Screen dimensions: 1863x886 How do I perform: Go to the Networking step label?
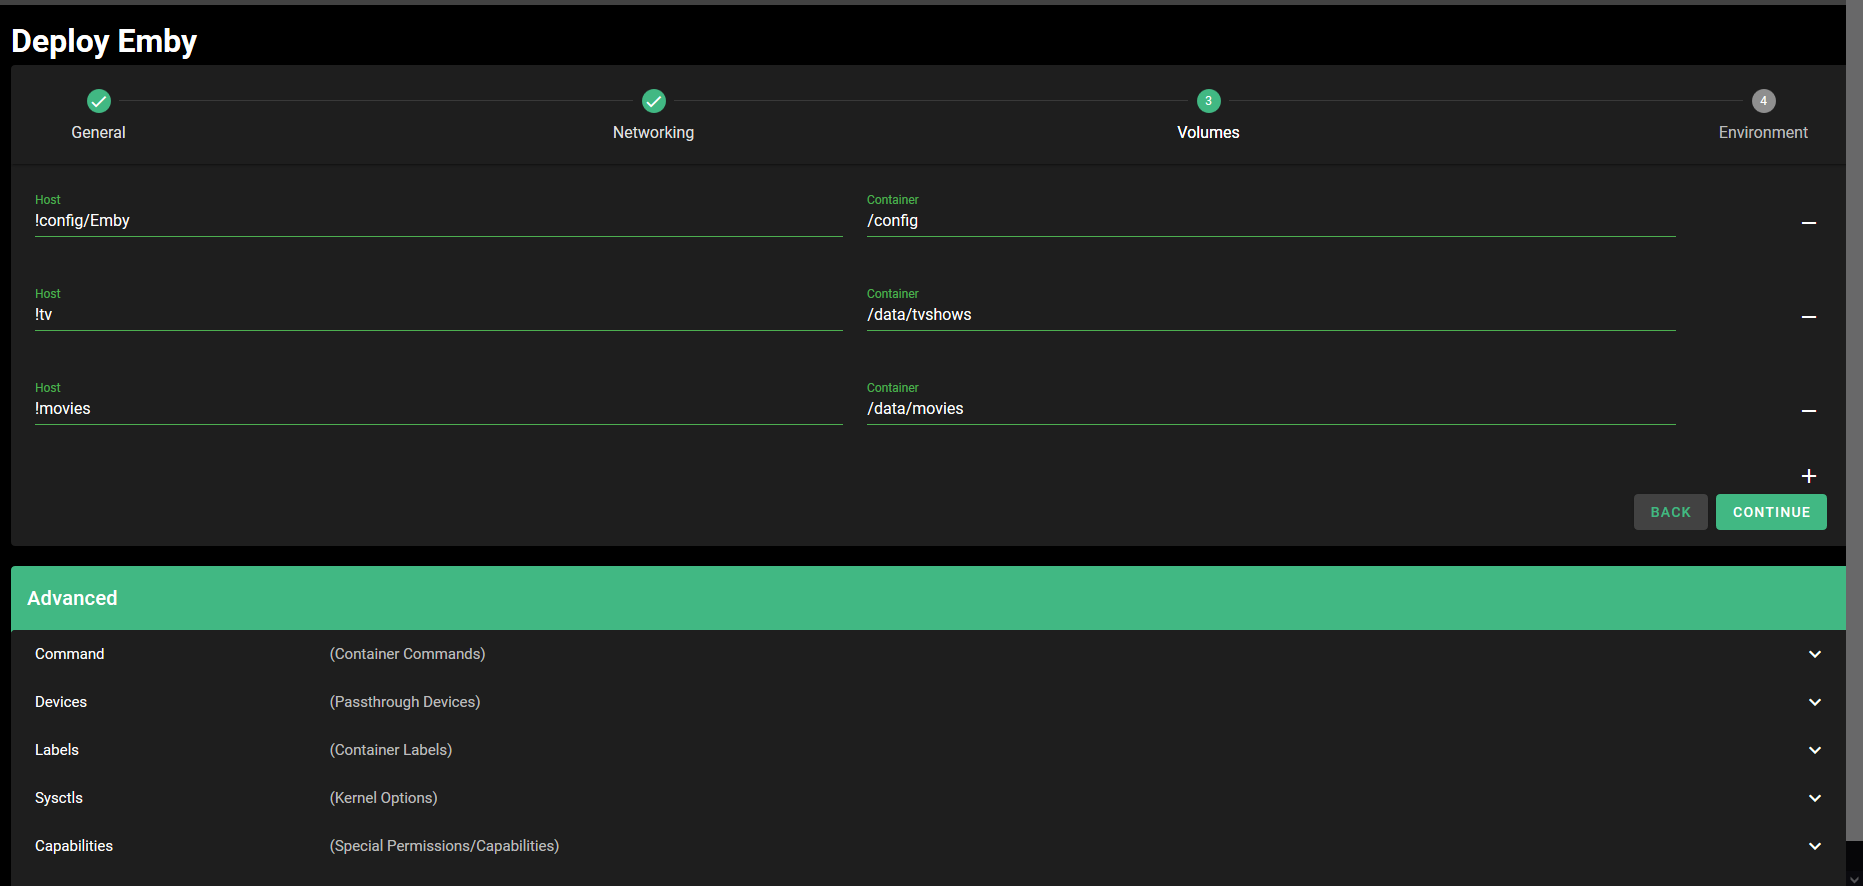point(653,132)
